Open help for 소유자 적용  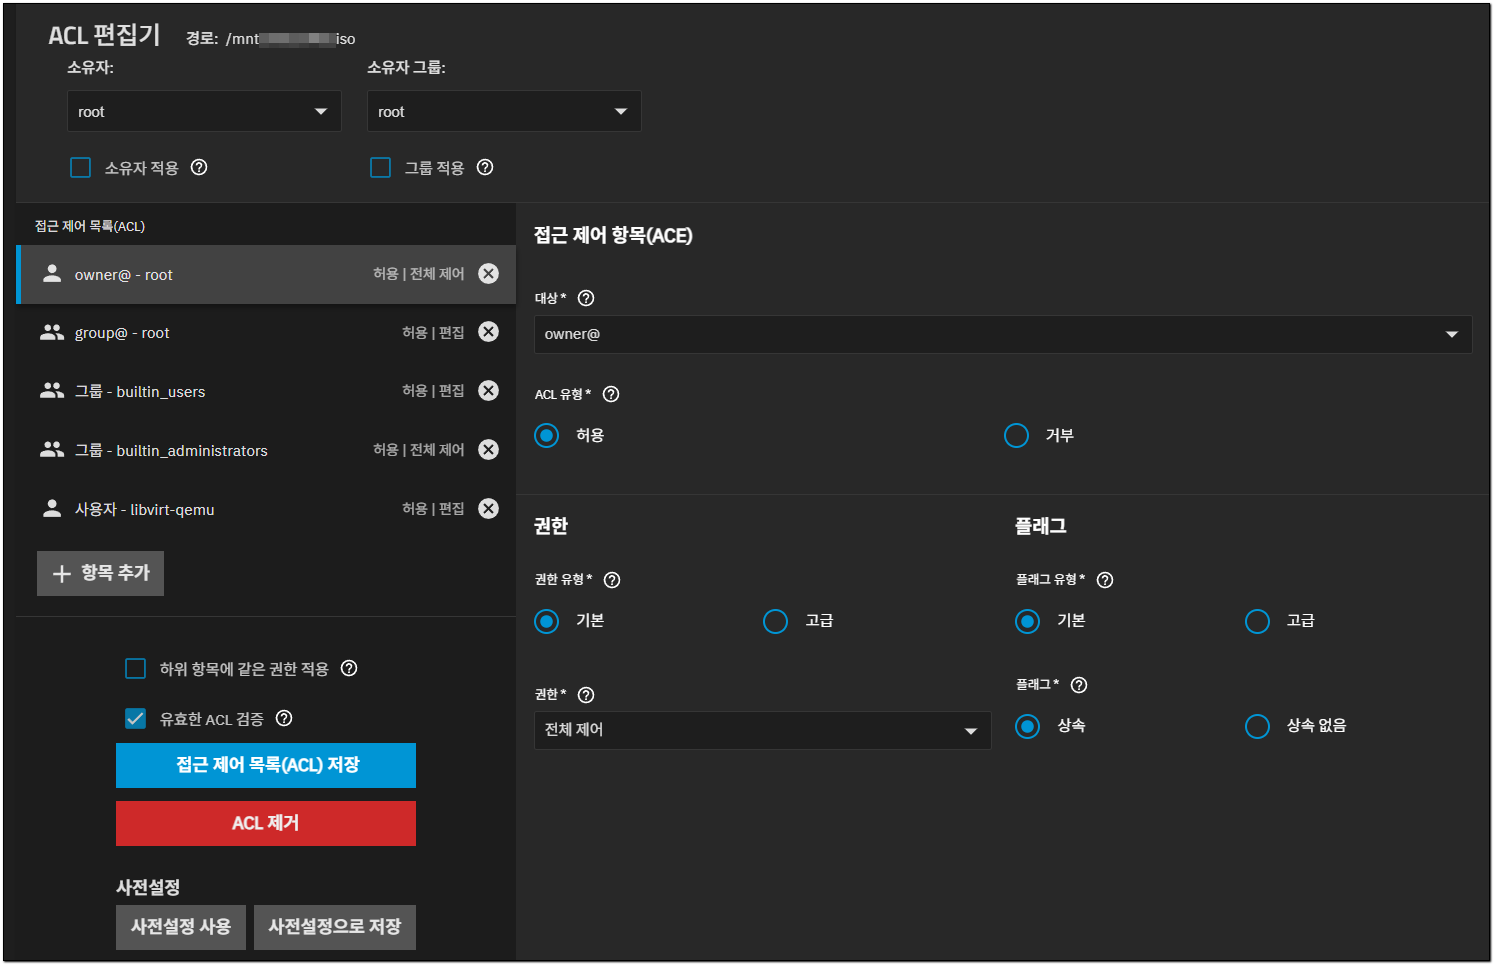click(199, 168)
